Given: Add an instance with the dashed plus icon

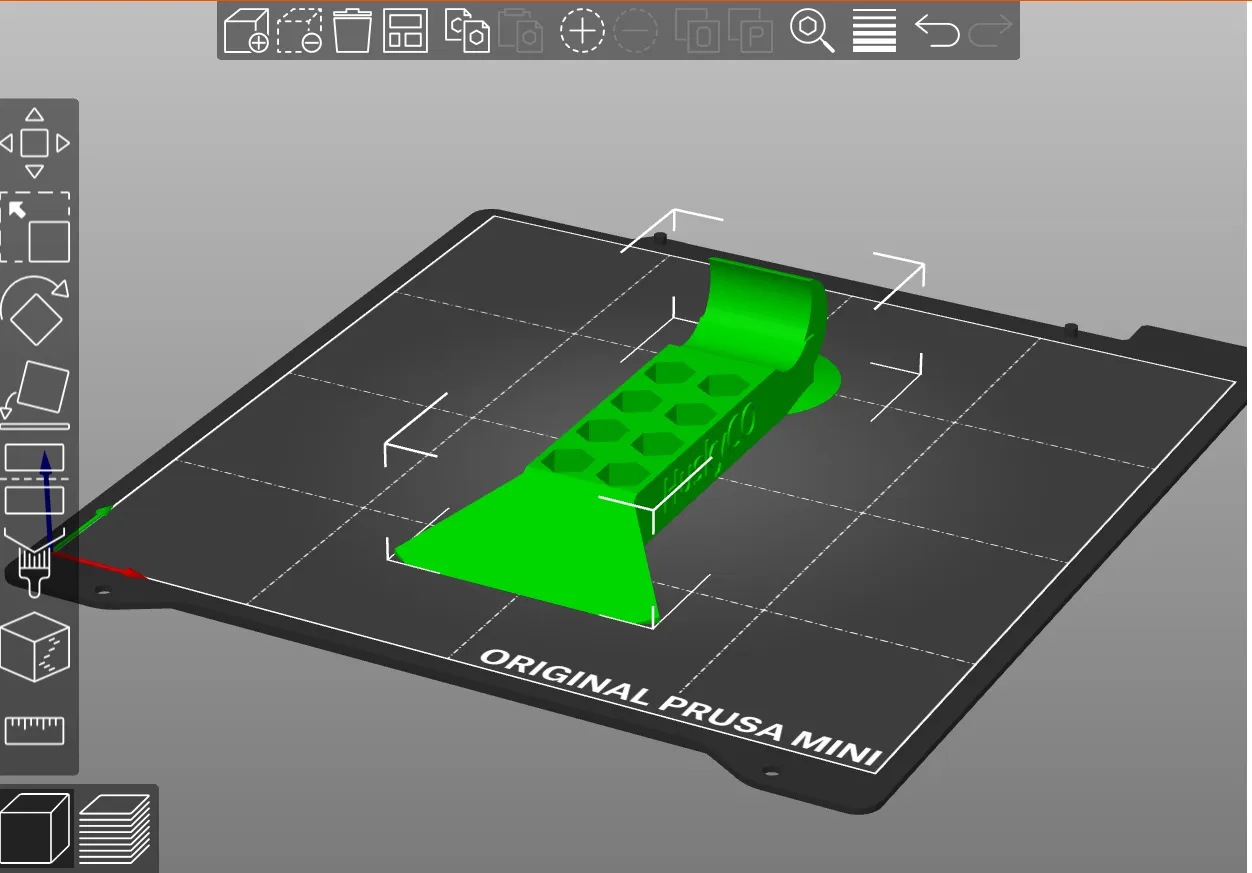Looking at the screenshot, I should pos(582,31).
